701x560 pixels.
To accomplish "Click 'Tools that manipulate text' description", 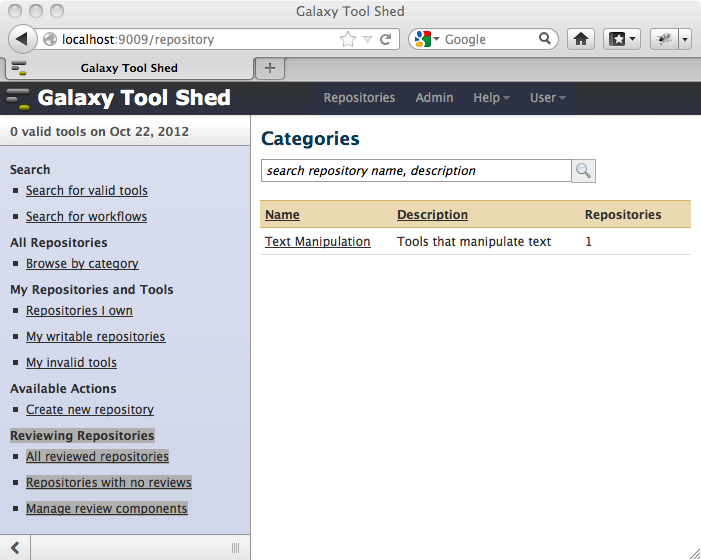I will point(474,242).
